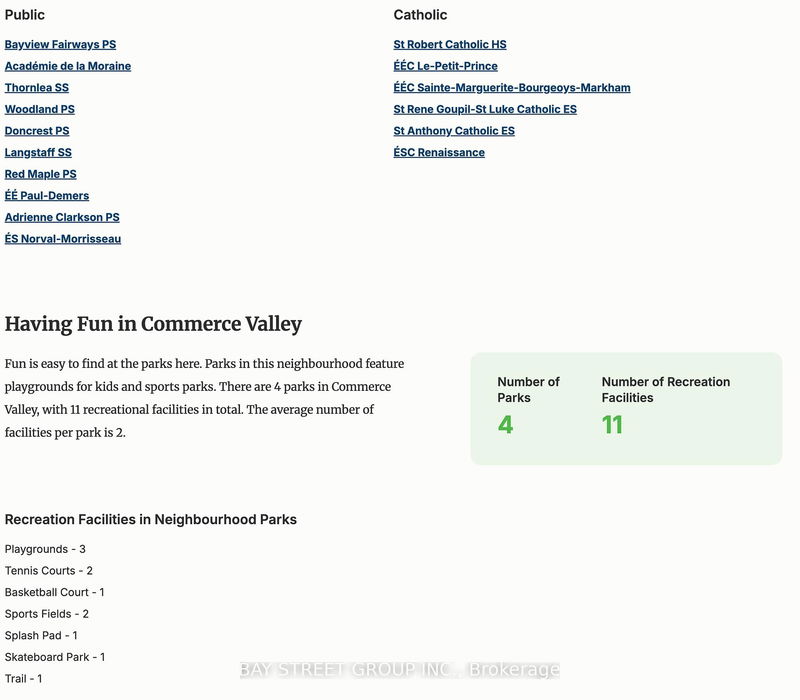Click the Having Fun in Commerce Valley heading
Screen dimensions: 800x700
click(153, 324)
